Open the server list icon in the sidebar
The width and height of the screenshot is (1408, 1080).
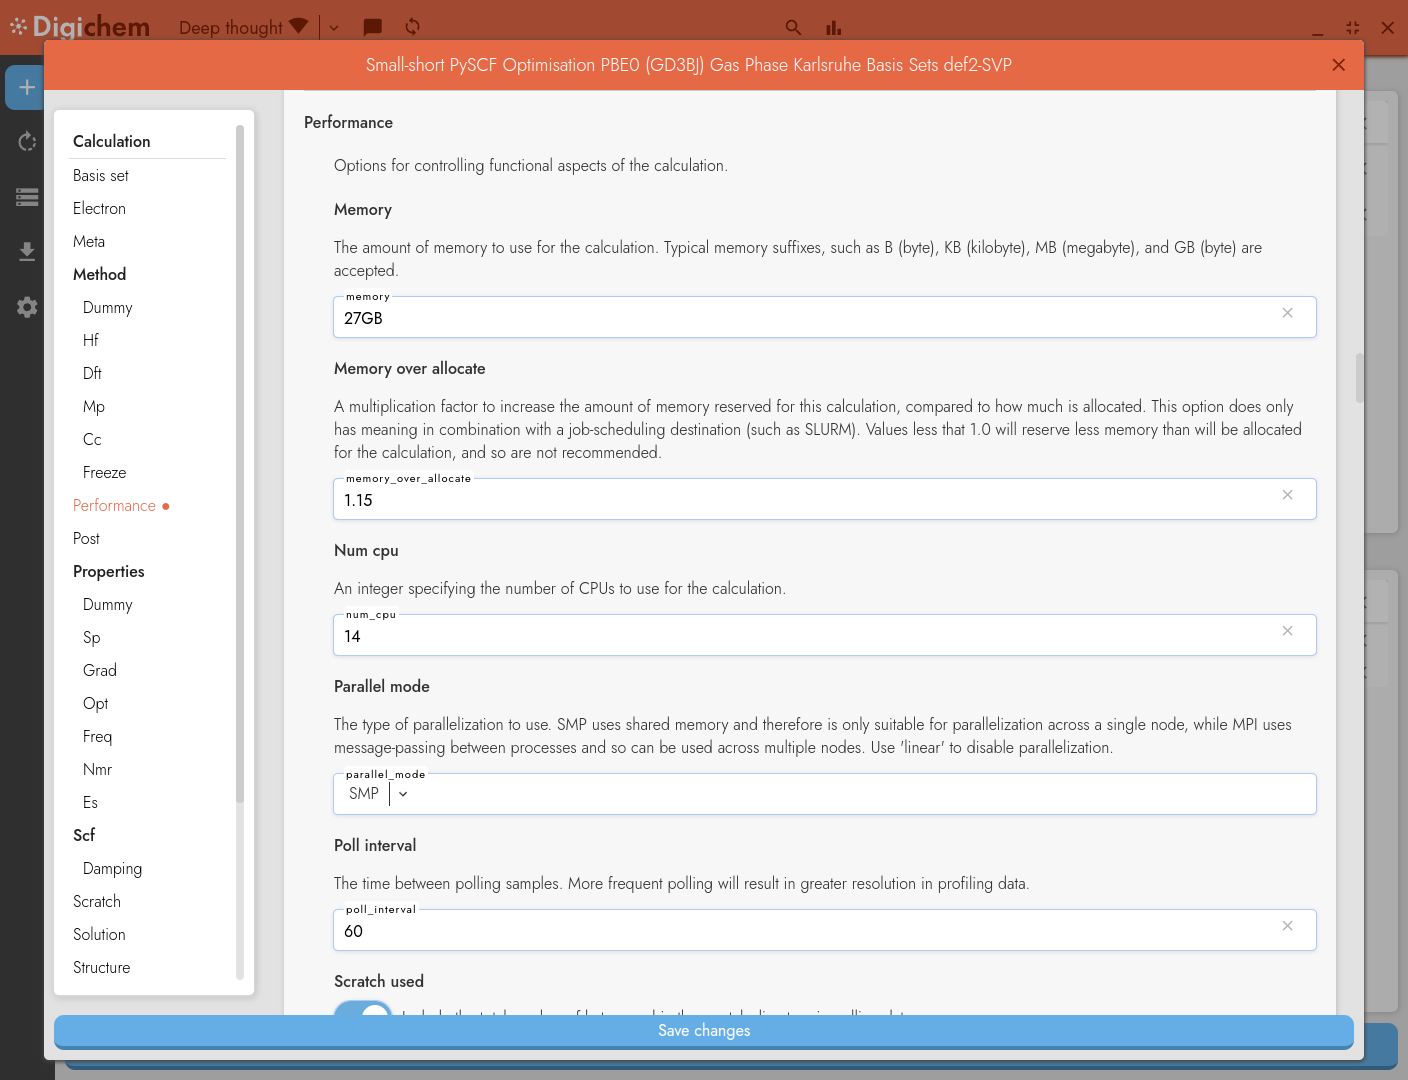[26, 197]
